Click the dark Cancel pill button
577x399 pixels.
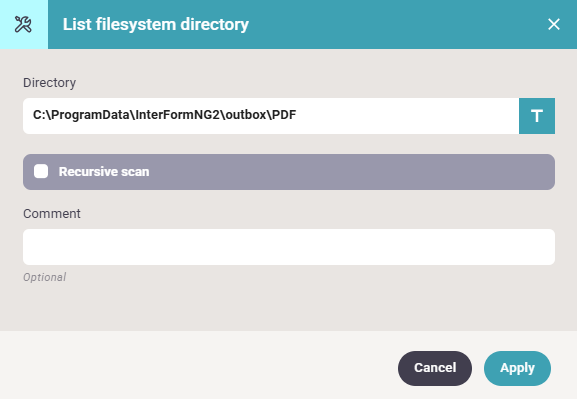click(435, 368)
